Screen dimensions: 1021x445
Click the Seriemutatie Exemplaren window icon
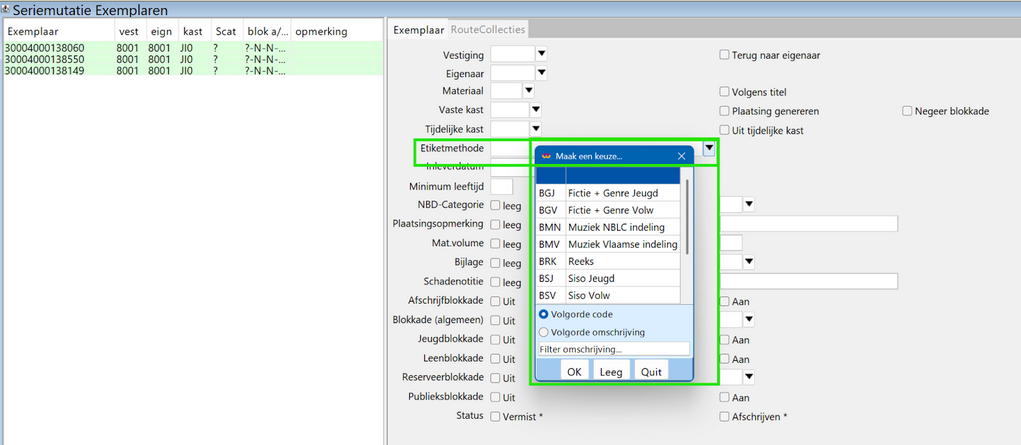(x=6, y=9)
